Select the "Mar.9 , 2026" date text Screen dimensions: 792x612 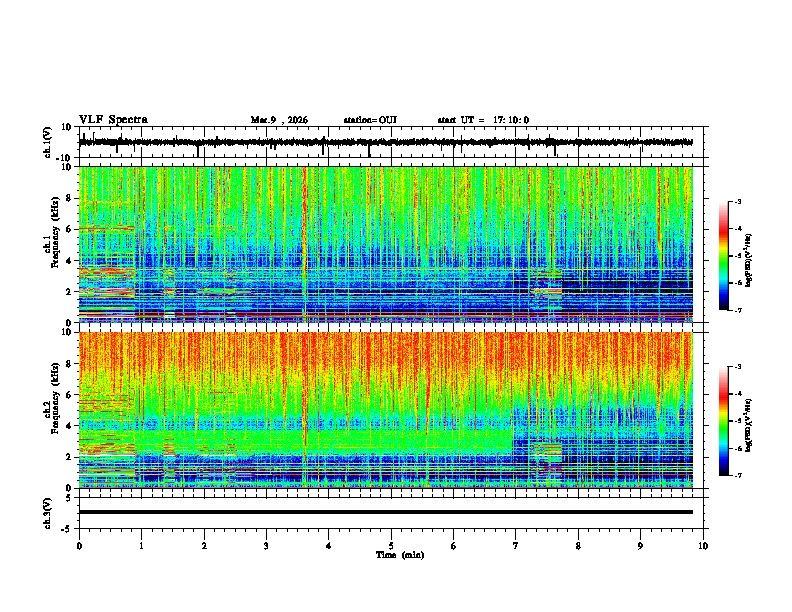(279, 120)
